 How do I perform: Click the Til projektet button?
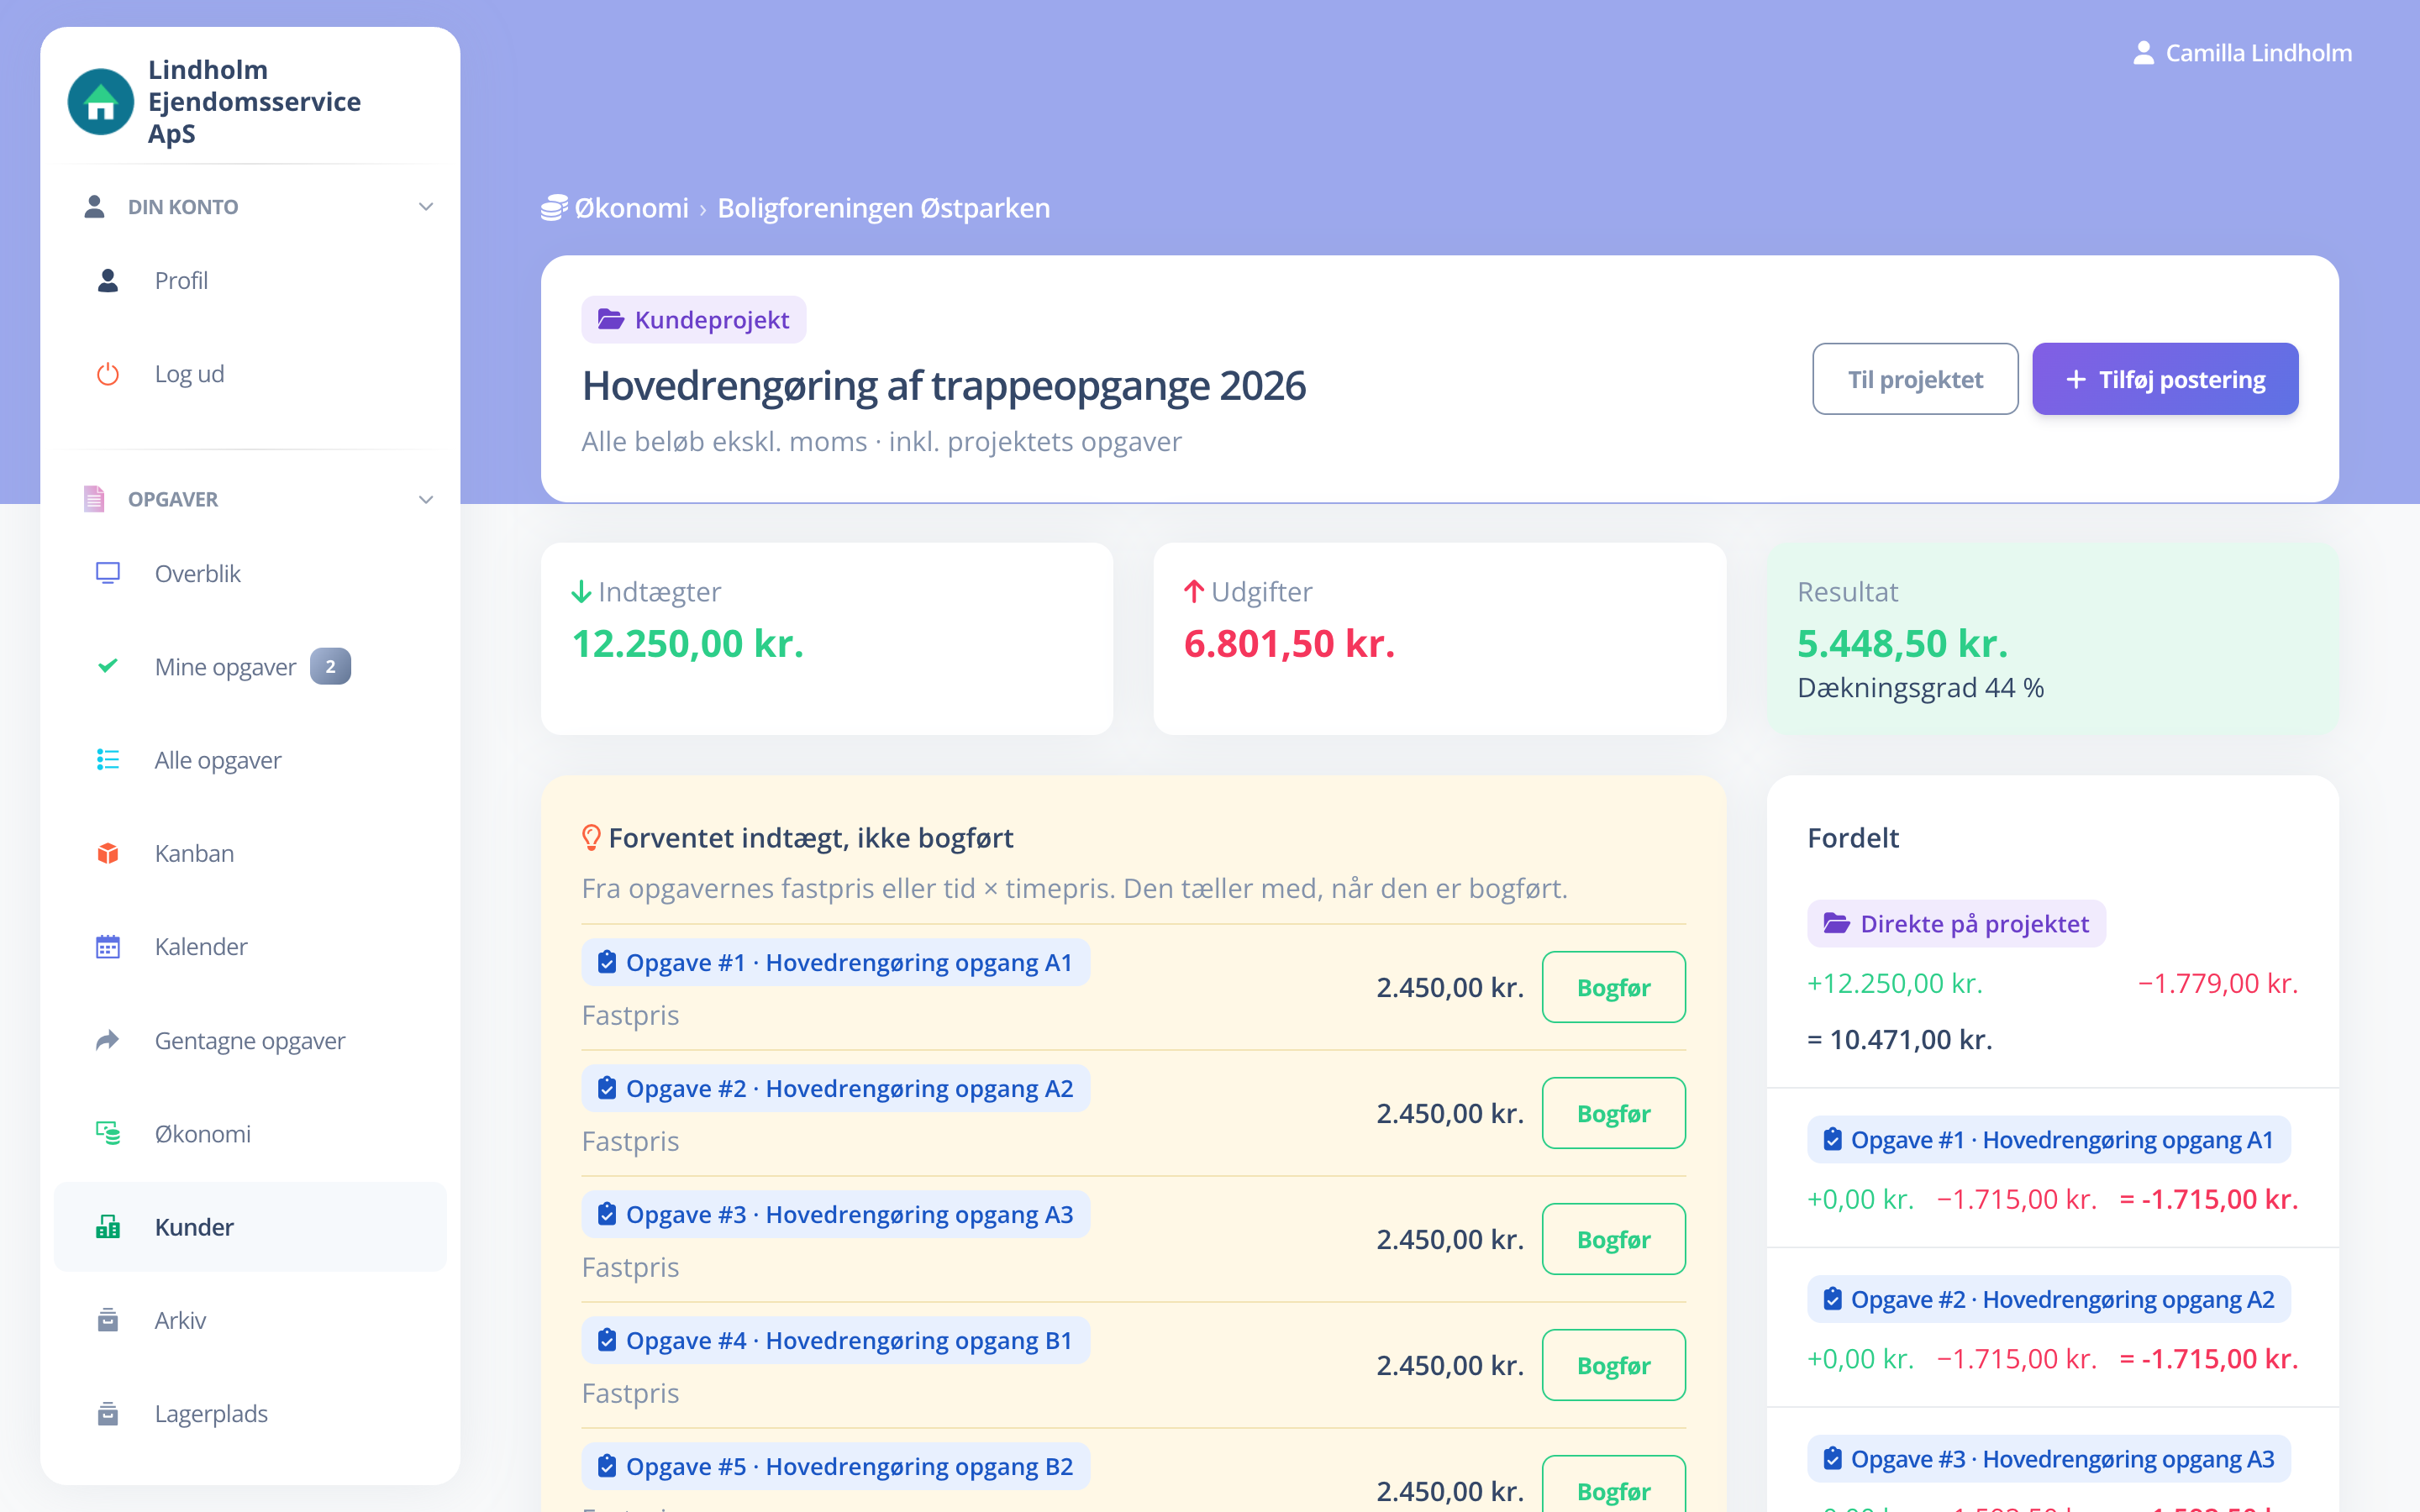[1915, 379]
